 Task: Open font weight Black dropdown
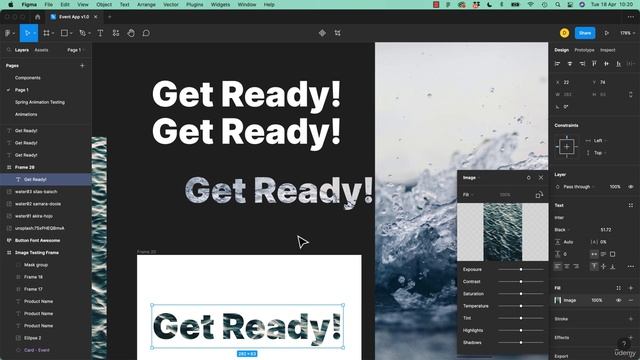pos(562,230)
